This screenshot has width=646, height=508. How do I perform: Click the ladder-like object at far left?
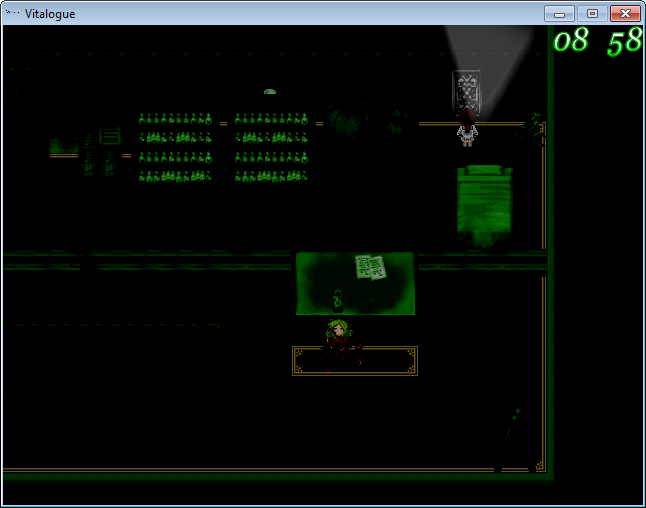click(x=110, y=135)
